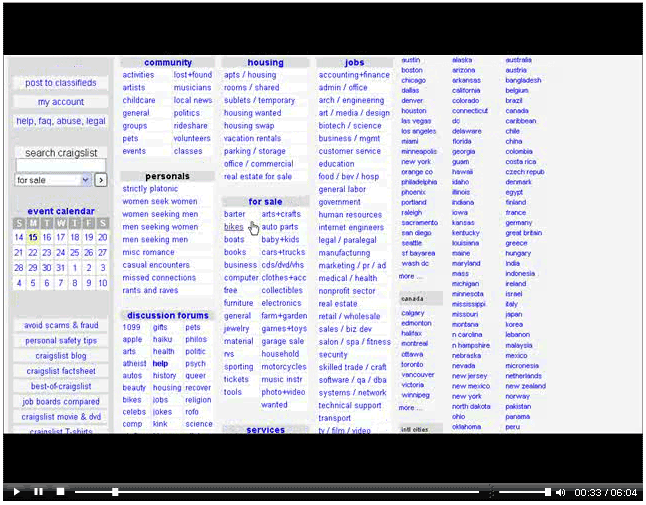Open the 'event calendar' heading link
The height and width of the screenshot is (505, 646).
tap(61, 211)
